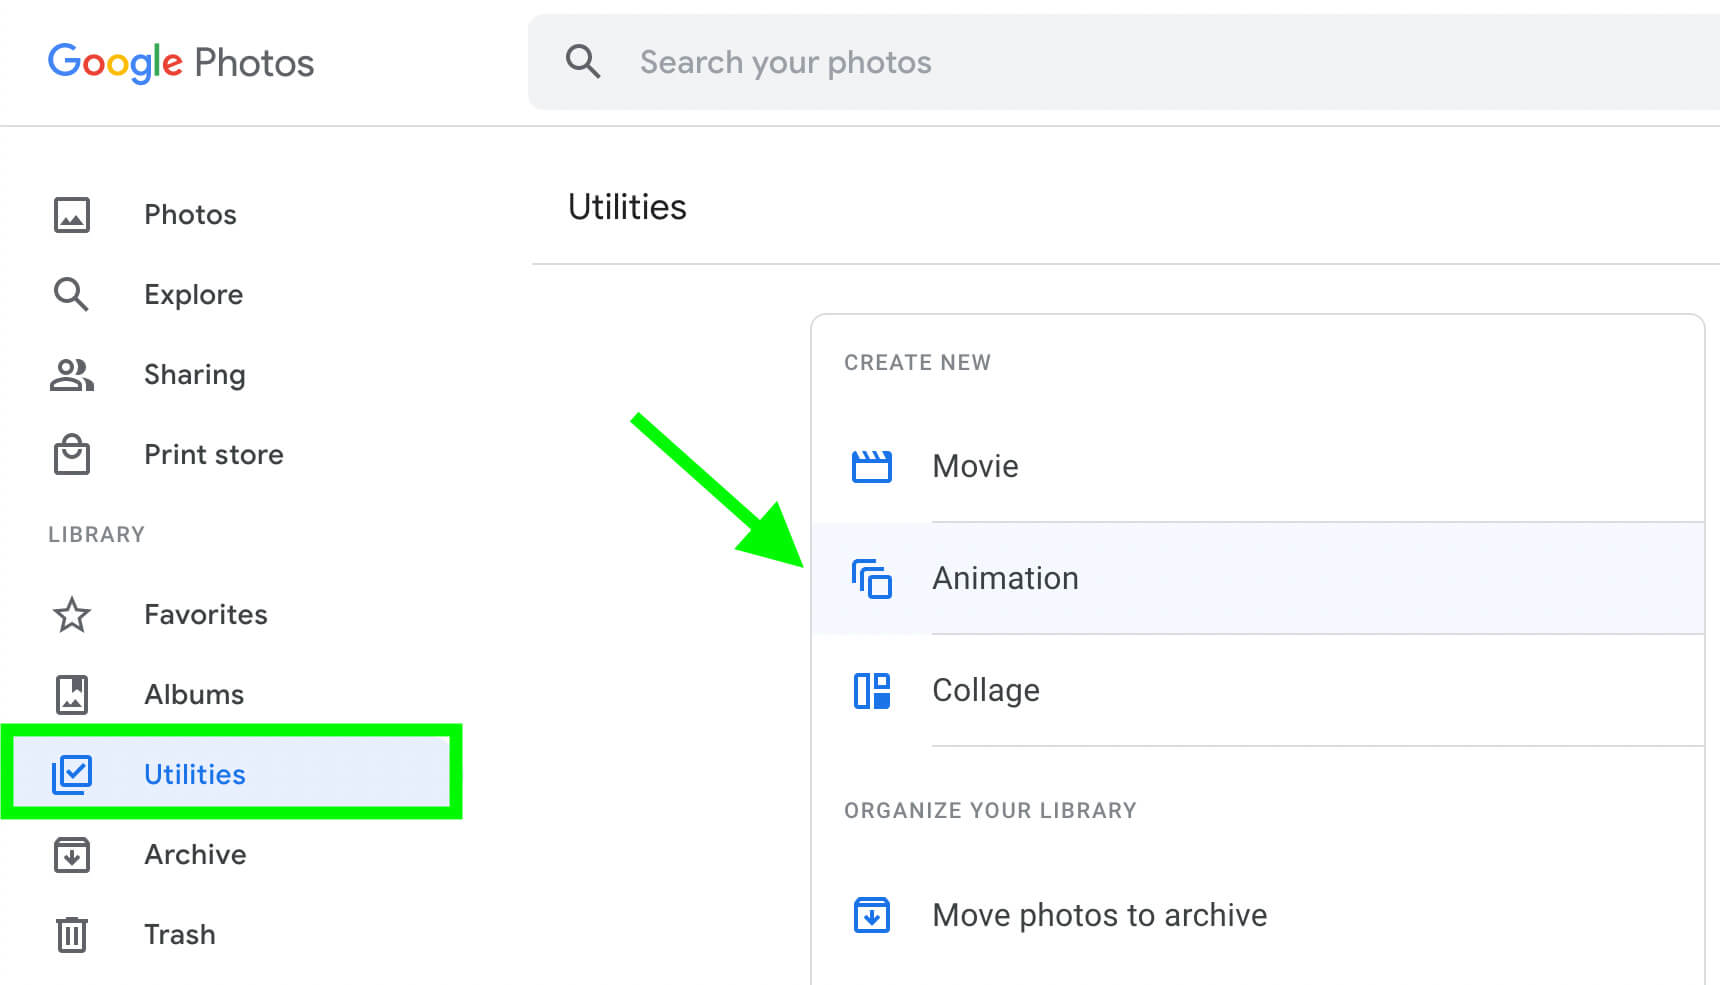Click the Utilities page heading
Screen dimensions: 1720x985
point(627,207)
